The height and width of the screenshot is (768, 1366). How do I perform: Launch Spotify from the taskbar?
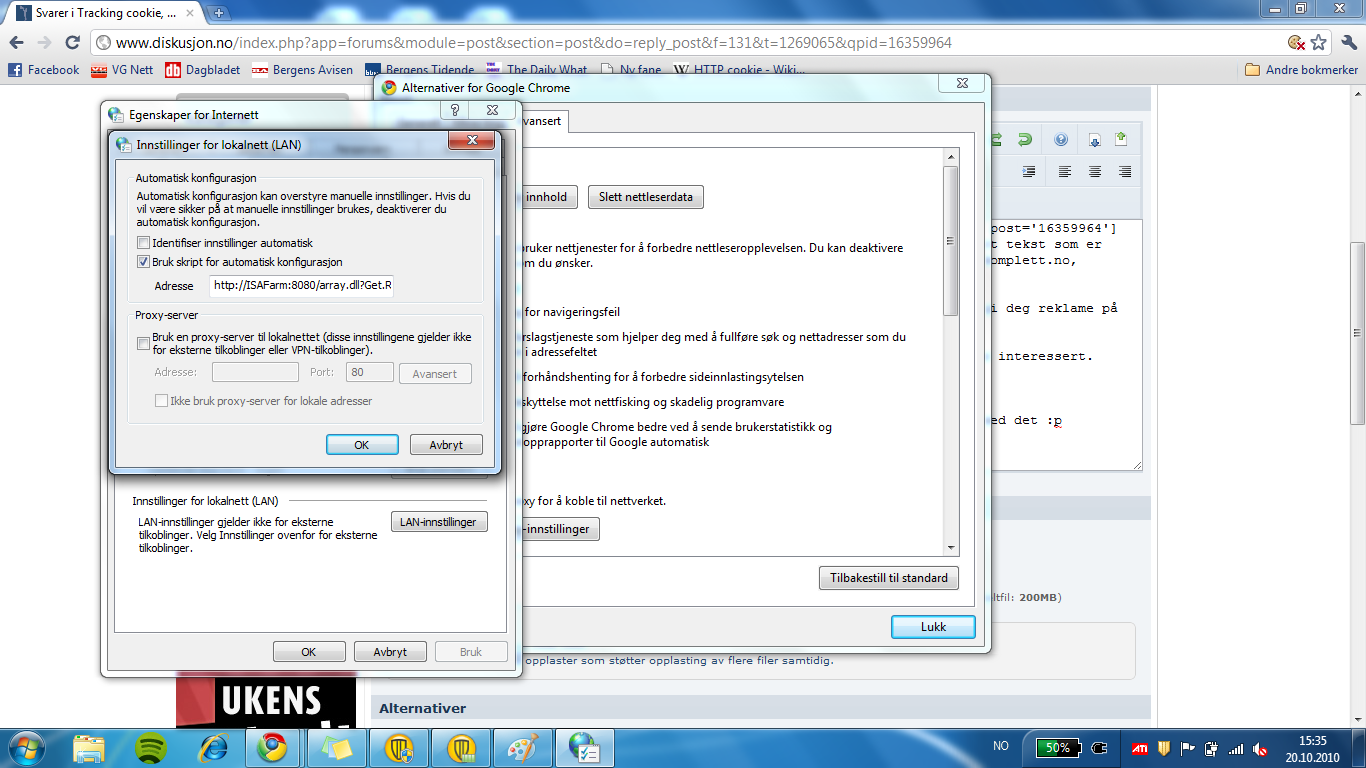(151, 747)
